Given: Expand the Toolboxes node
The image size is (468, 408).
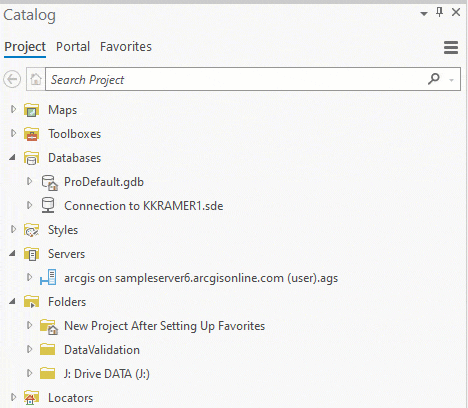Looking at the screenshot, I should (x=13, y=133).
